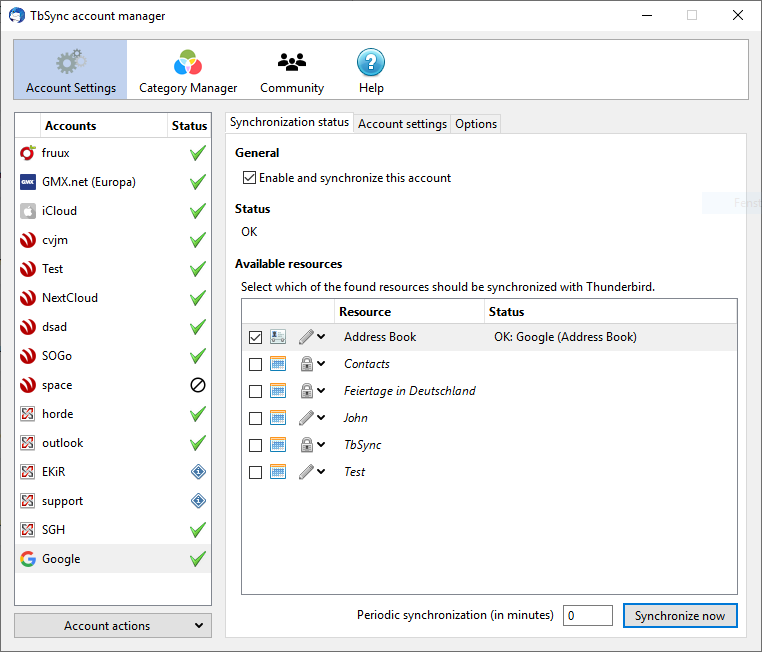Open the Category Manager toolbar icon
Viewport: 762px width, 652px height.
pyautogui.click(x=188, y=63)
